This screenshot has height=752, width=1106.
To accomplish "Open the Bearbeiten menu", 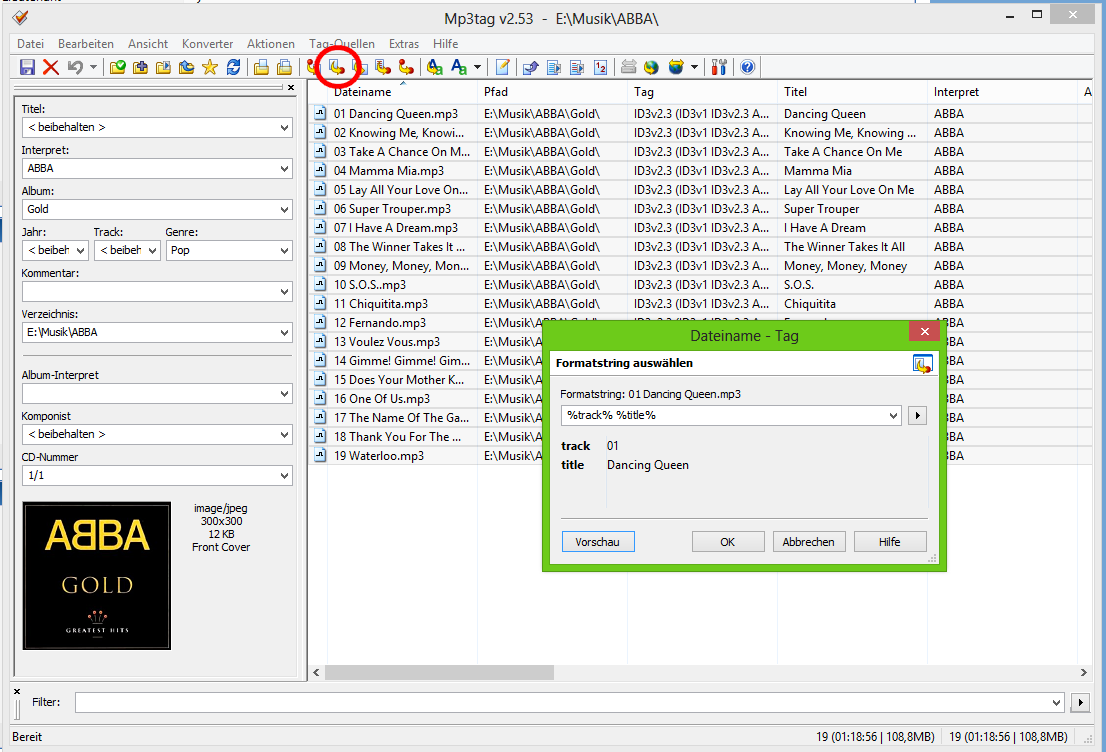I will [x=85, y=44].
